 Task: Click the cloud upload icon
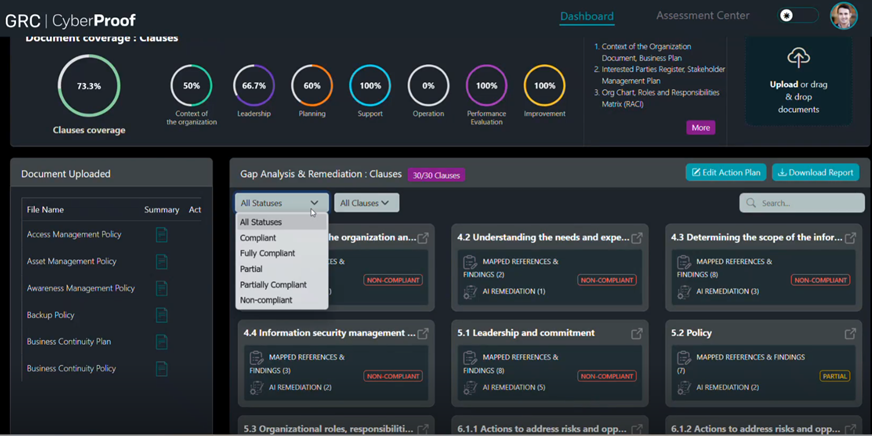pyautogui.click(x=799, y=57)
